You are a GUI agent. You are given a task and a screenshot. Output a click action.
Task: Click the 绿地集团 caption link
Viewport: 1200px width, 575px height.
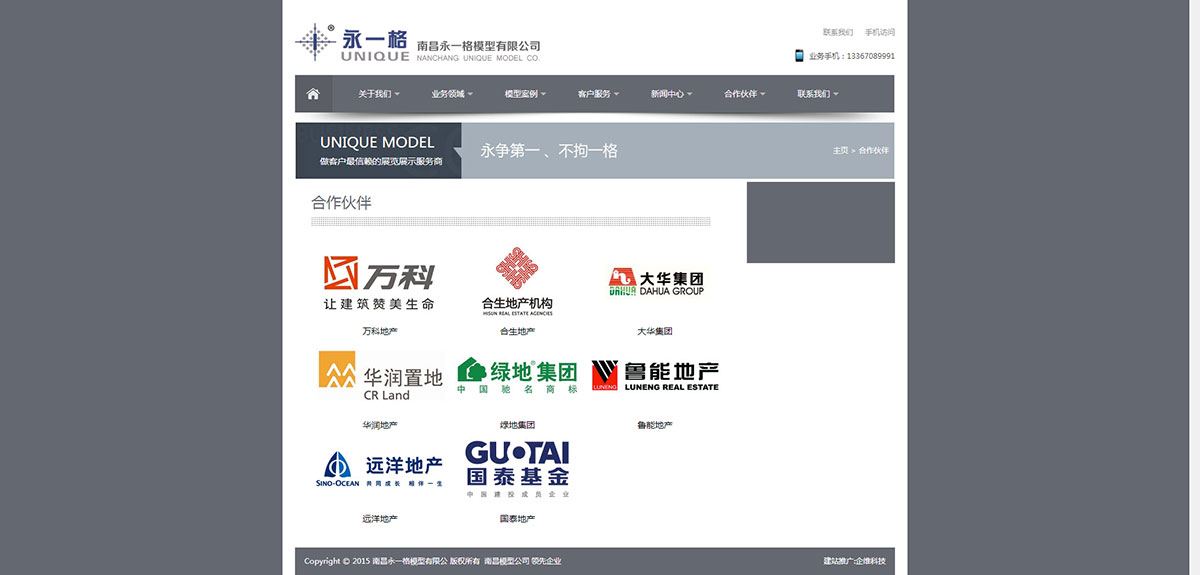[517, 425]
